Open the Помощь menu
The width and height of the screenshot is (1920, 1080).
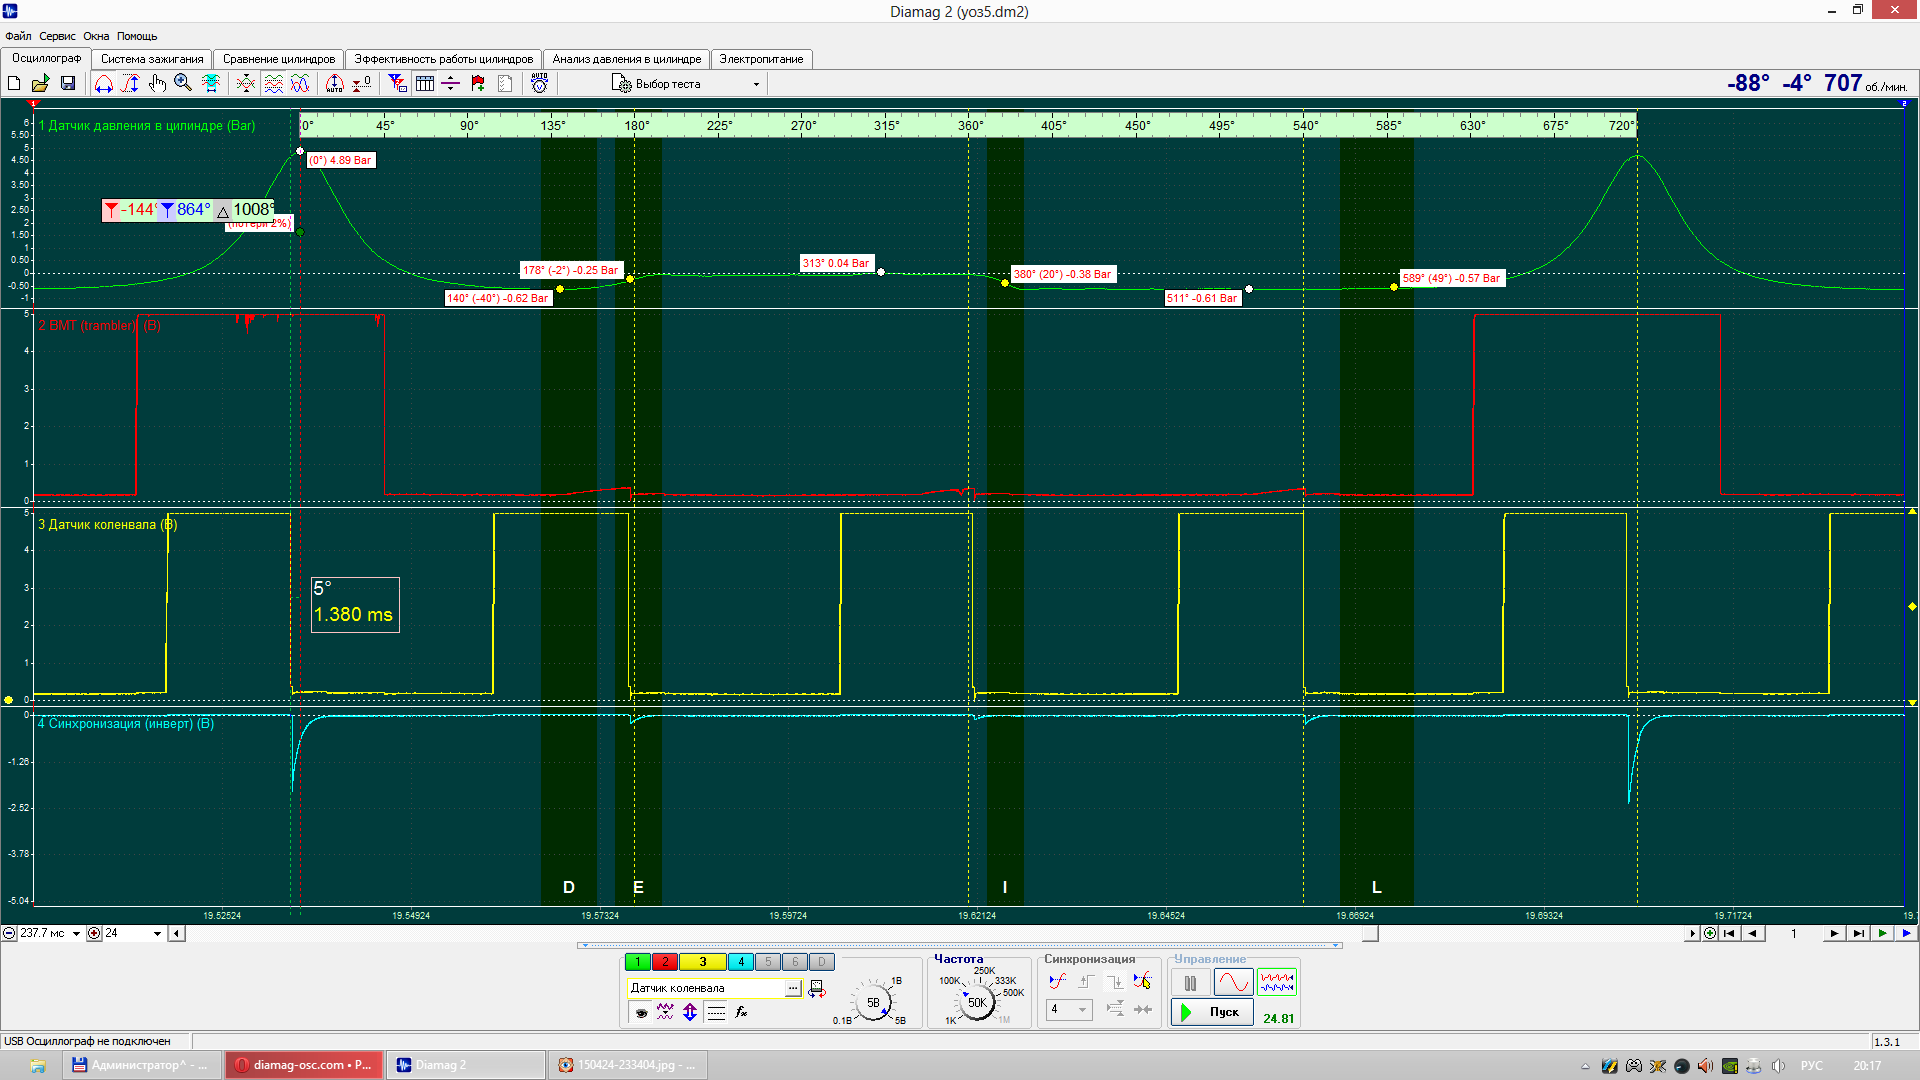137,36
